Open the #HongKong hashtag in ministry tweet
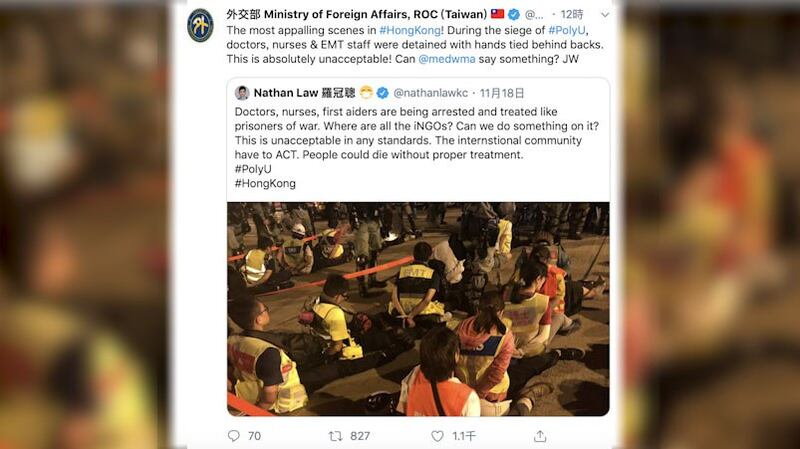 [x=411, y=30]
